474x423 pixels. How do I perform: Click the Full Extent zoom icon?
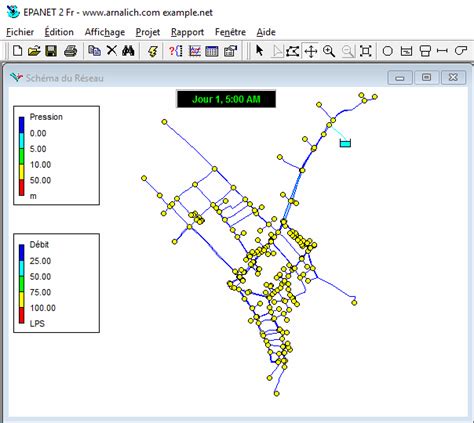coord(366,51)
